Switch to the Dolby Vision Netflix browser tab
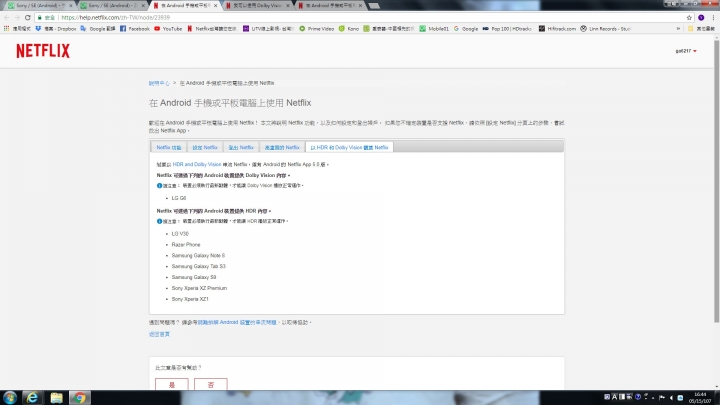Screen dimensions: 720x405 click(260, 6)
